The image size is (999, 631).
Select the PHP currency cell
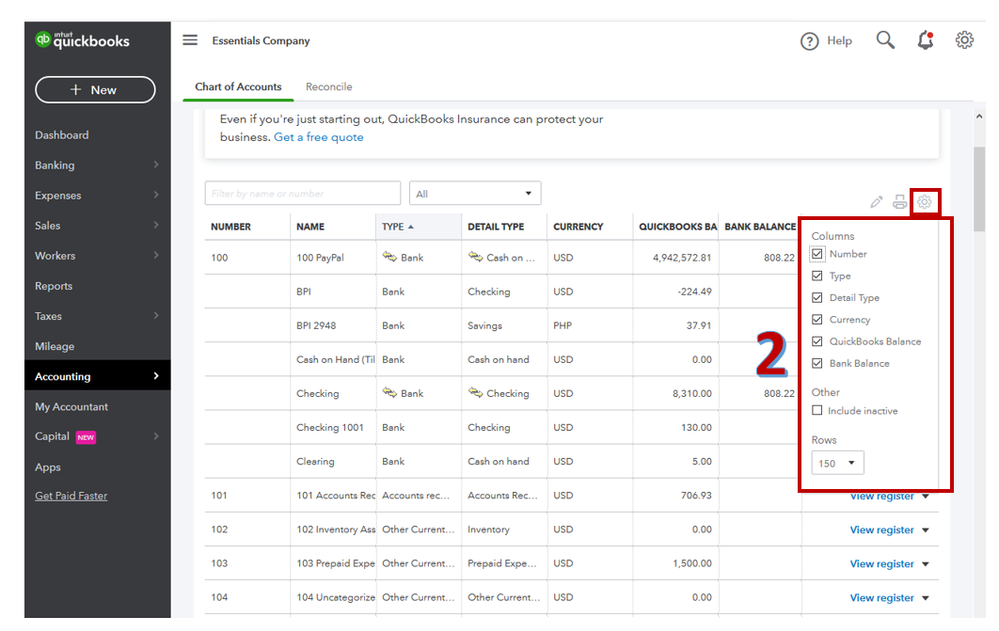pos(563,325)
